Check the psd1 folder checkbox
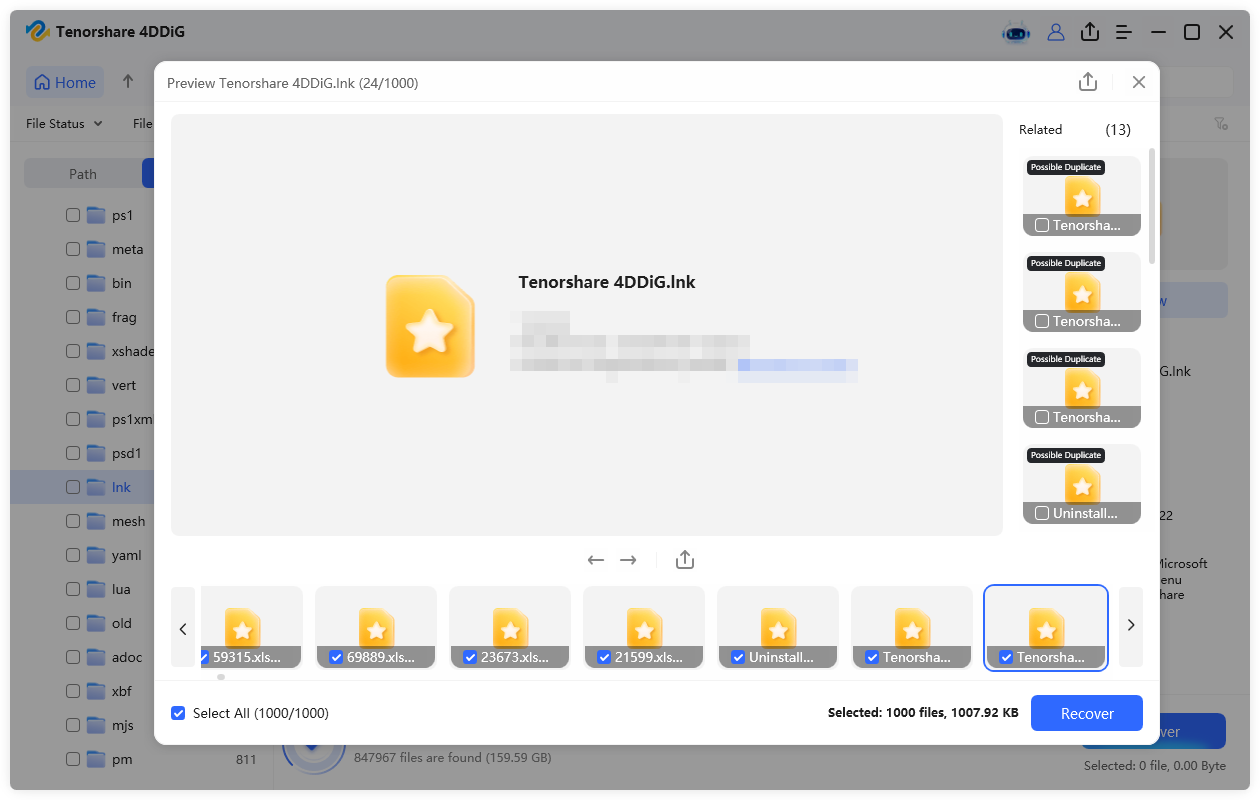1260x800 pixels. pos(73,453)
